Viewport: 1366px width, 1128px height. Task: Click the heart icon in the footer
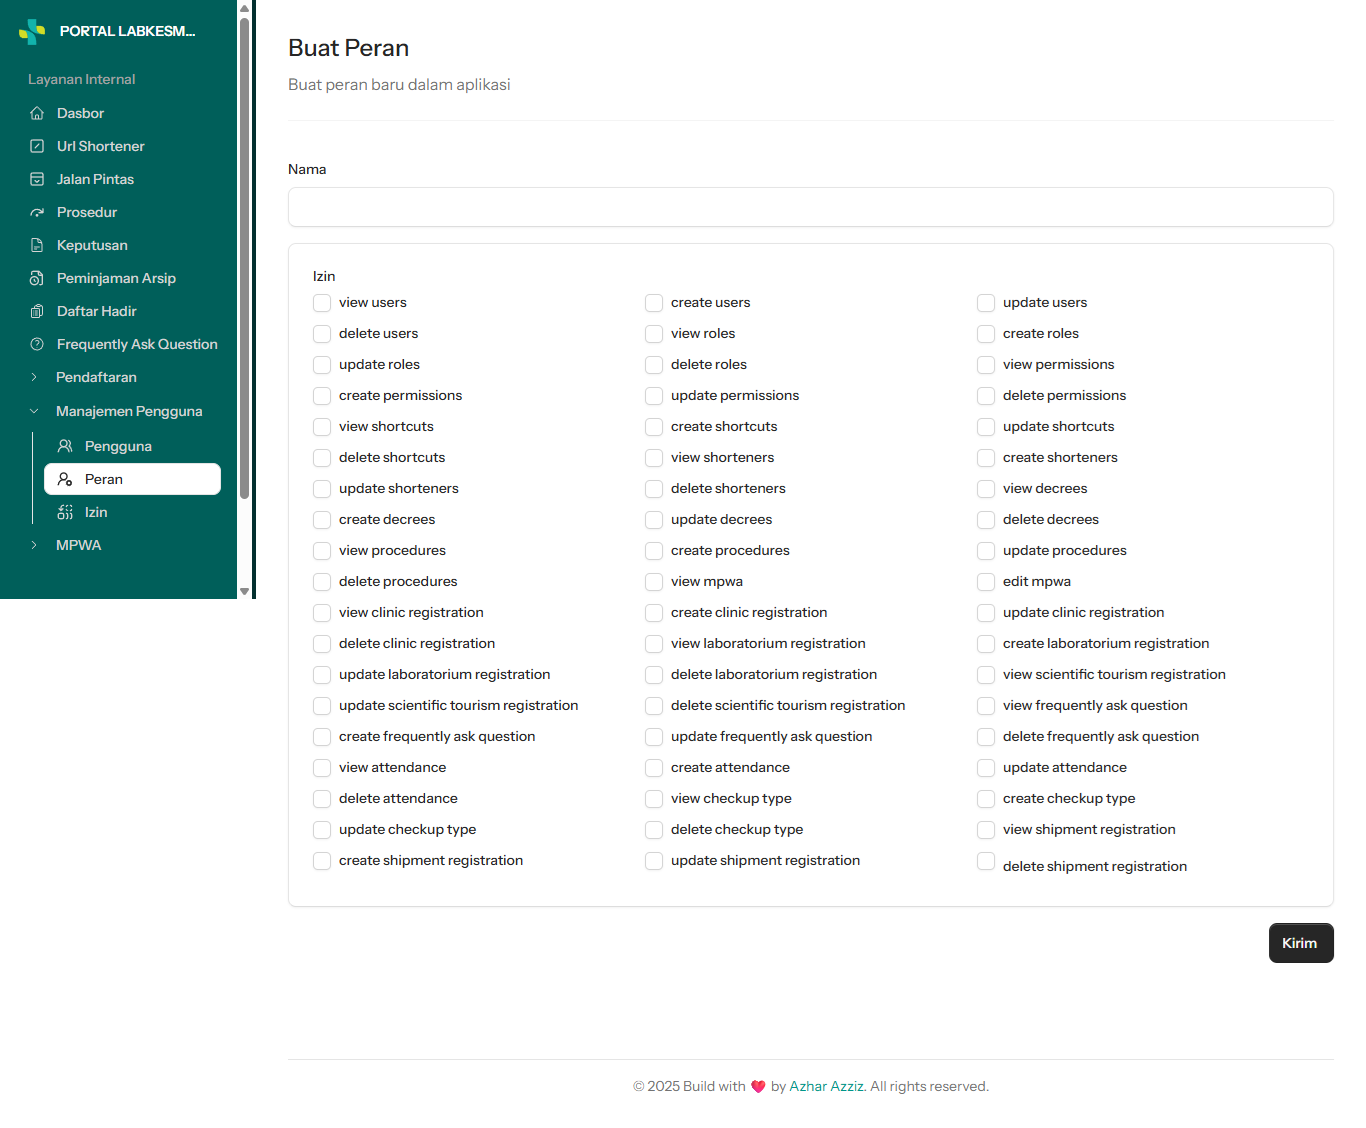(x=758, y=1087)
